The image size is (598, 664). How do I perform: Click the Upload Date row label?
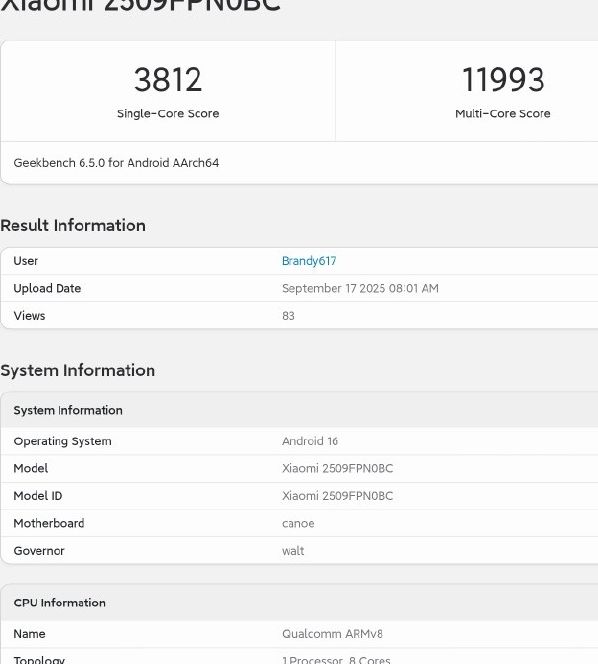pyautogui.click(x=47, y=288)
